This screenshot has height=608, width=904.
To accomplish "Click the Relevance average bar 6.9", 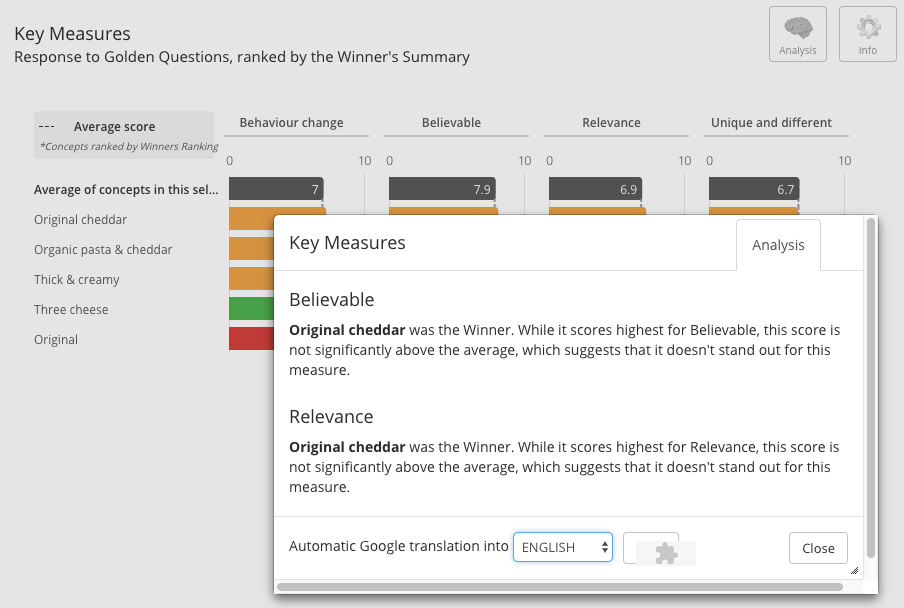I will (596, 189).
